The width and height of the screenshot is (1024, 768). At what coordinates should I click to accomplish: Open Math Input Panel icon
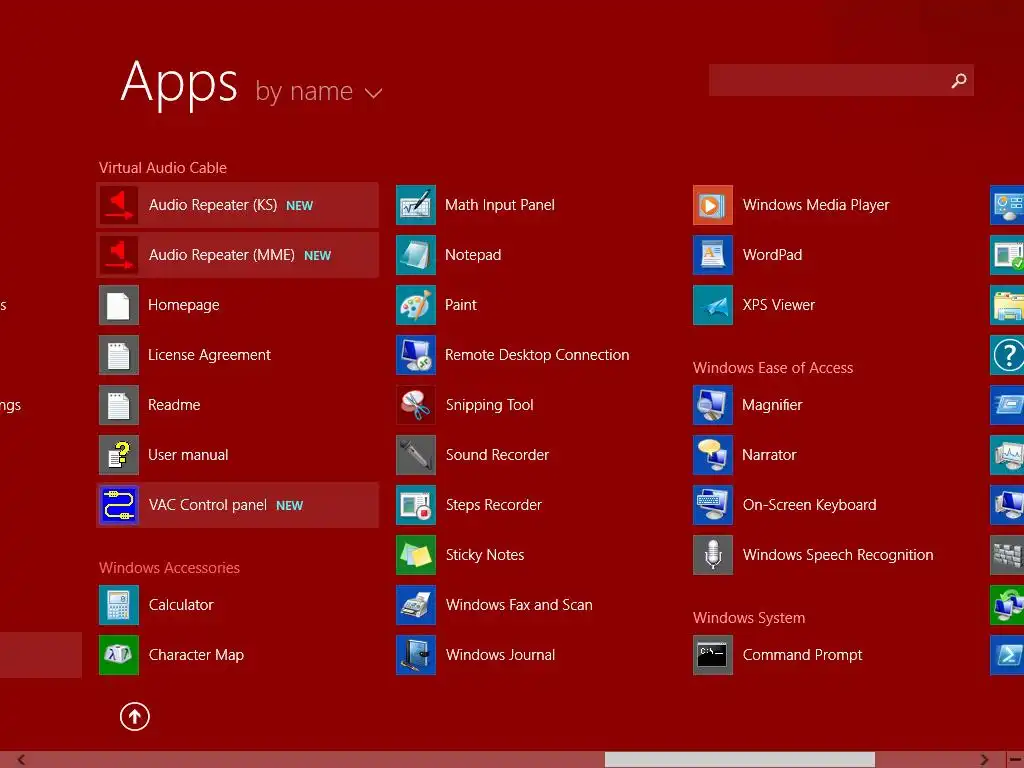click(416, 205)
